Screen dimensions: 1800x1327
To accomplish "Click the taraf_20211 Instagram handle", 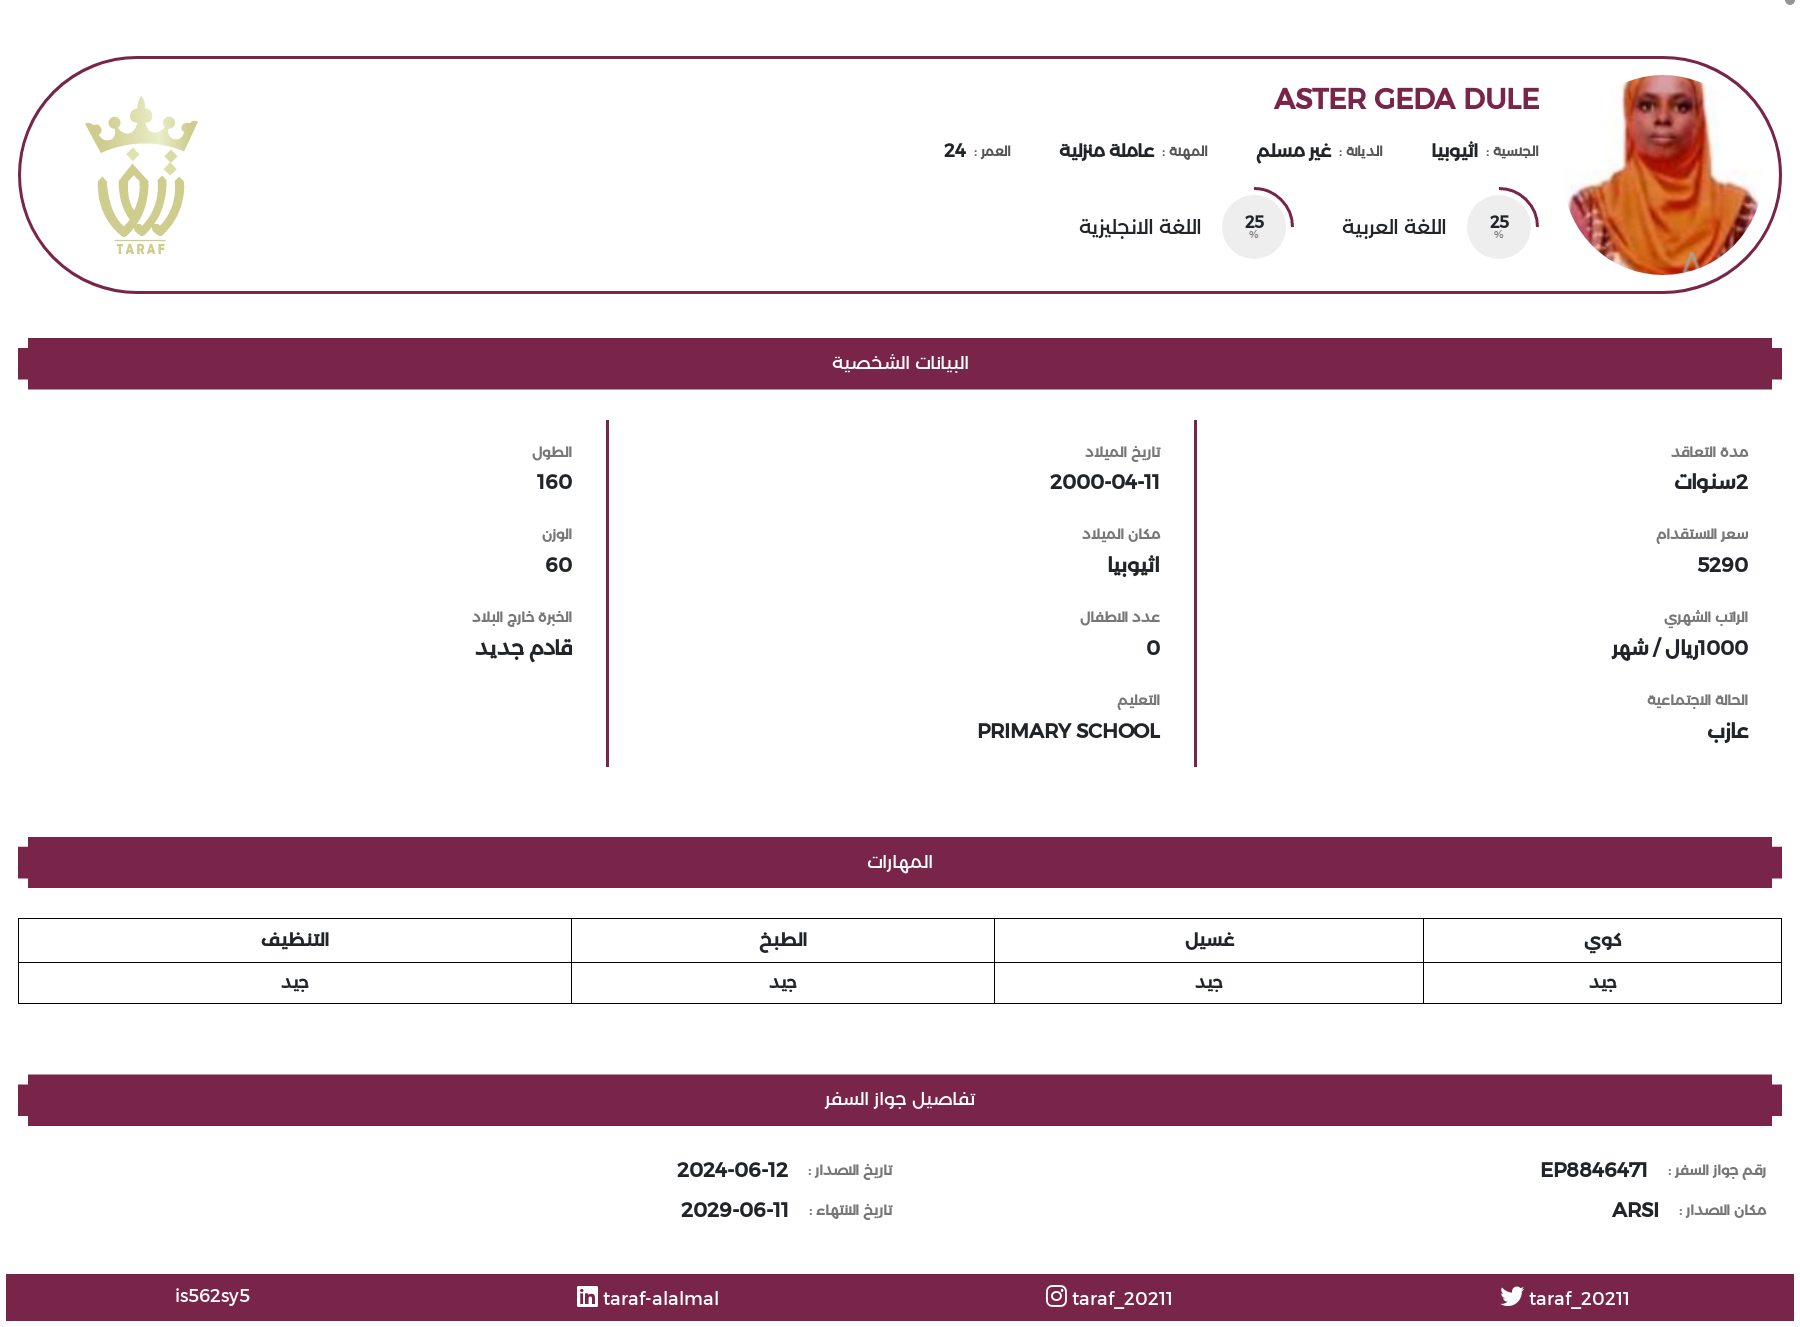I will pyautogui.click(x=1122, y=1298).
